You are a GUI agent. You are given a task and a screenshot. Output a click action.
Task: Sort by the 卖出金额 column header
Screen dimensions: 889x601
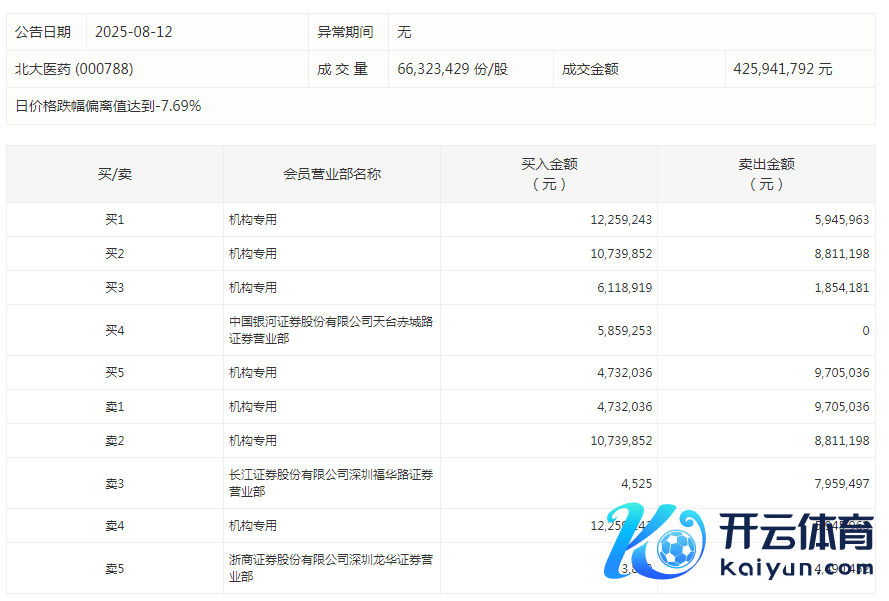766,174
